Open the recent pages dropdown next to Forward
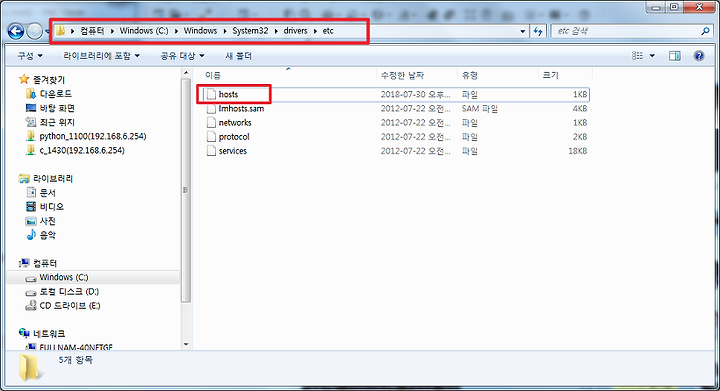720x391 pixels. tap(46, 32)
